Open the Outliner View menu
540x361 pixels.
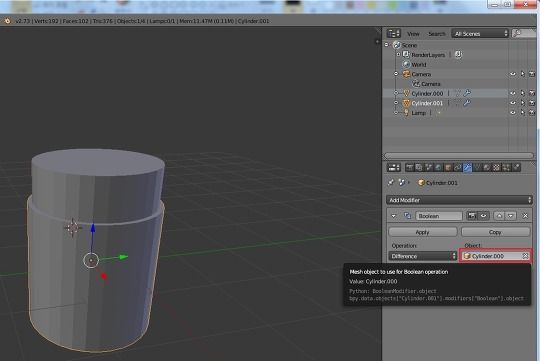pos(413,34)
